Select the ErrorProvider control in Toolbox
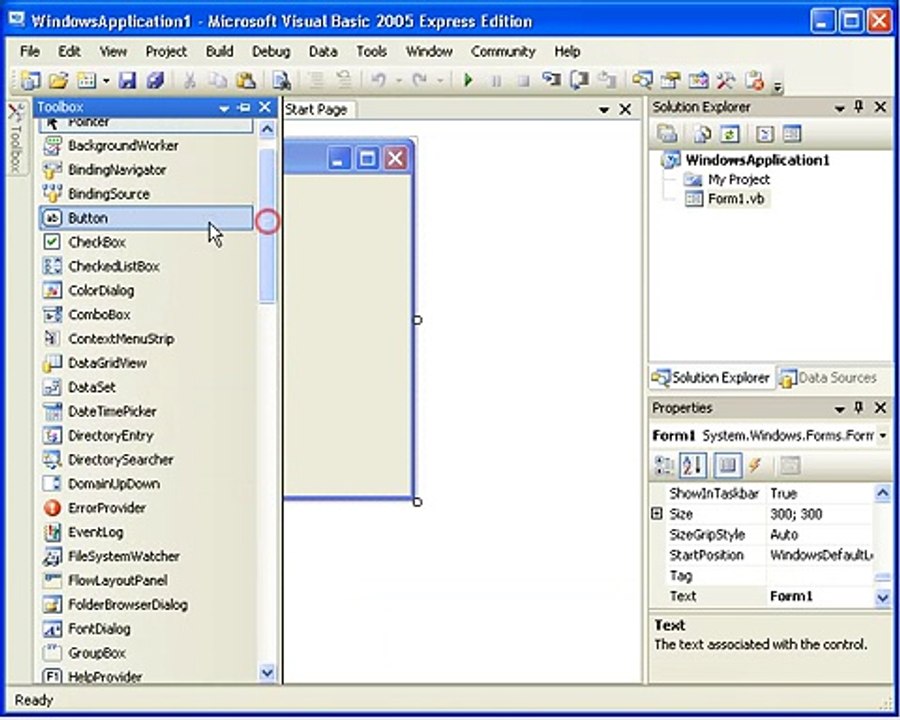This screenshot has width=900, height=720. coord(146,508)
